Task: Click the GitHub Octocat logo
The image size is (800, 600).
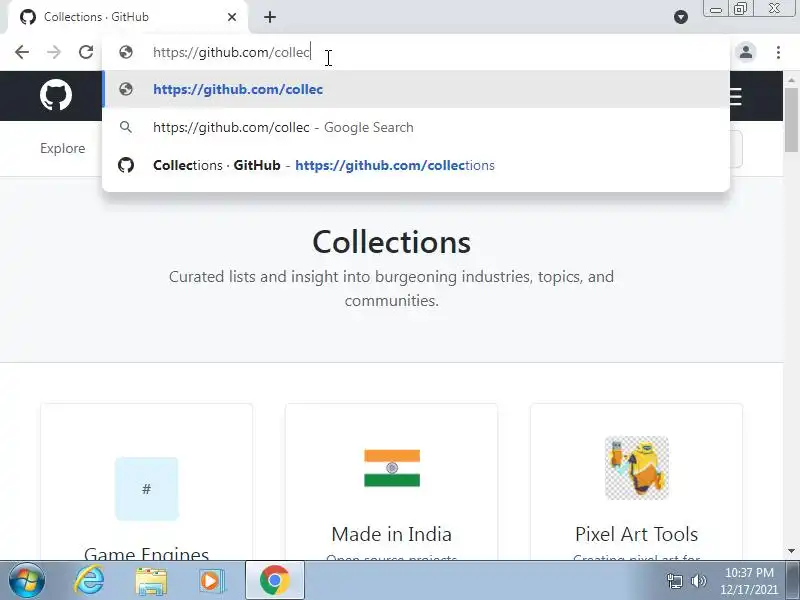Action: tap(56, 95)
